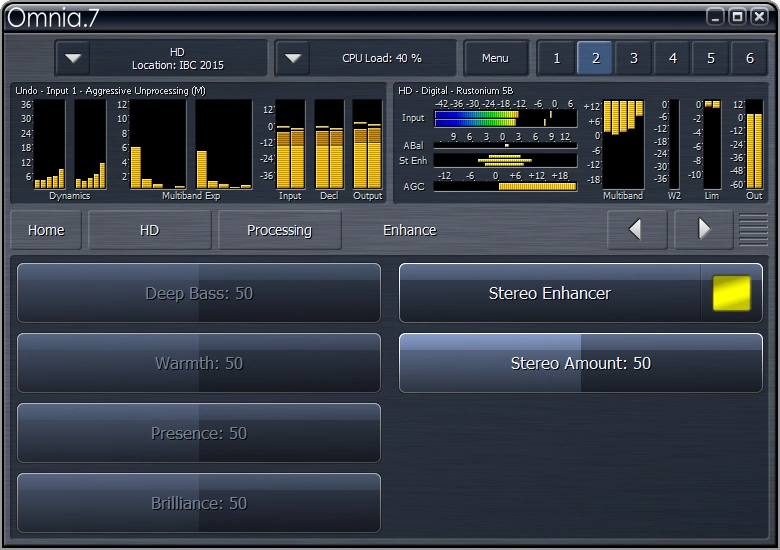The height and width of the screenshot is (550, 780).
Task: Click the Undo Output meter
Action: coord(368,144)
